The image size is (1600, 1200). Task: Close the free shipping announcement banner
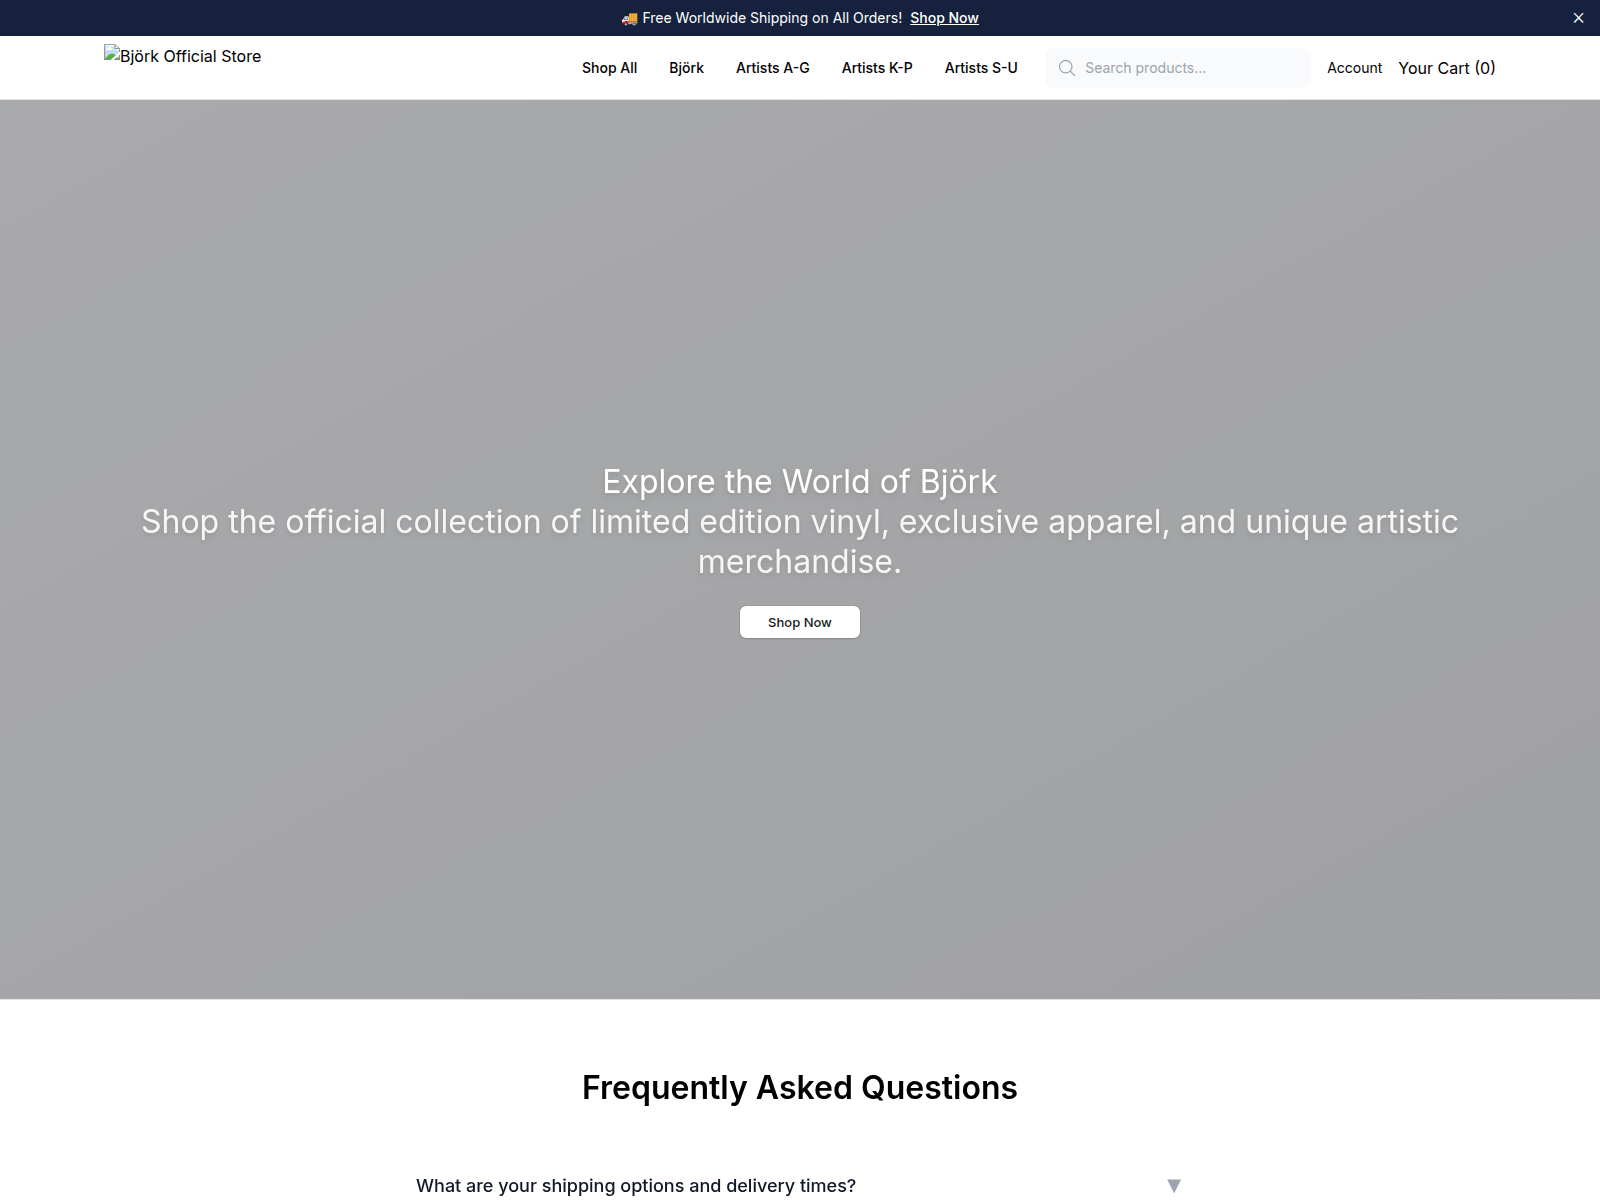point(1578,18)
